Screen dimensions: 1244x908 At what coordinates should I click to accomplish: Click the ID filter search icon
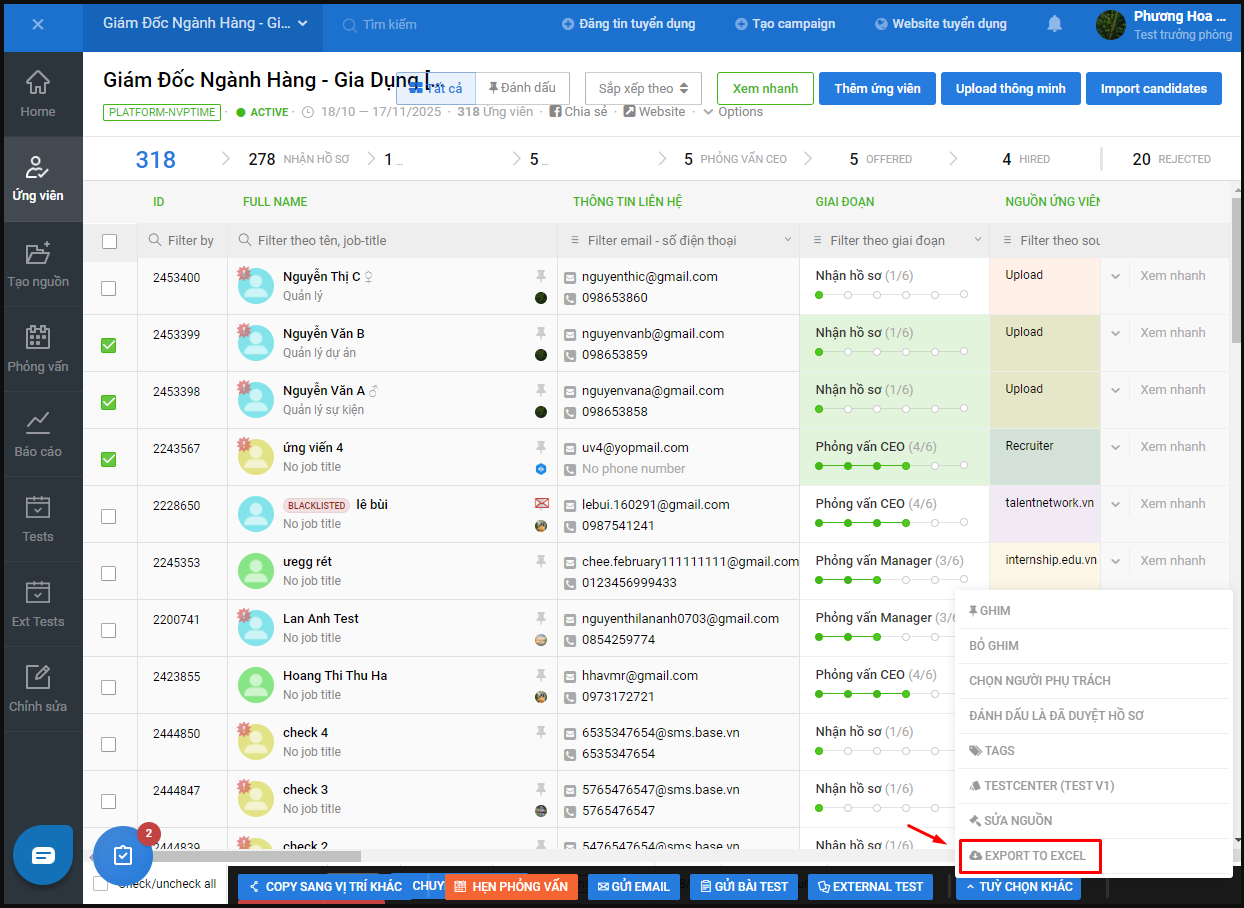click(x=155, y=240)
